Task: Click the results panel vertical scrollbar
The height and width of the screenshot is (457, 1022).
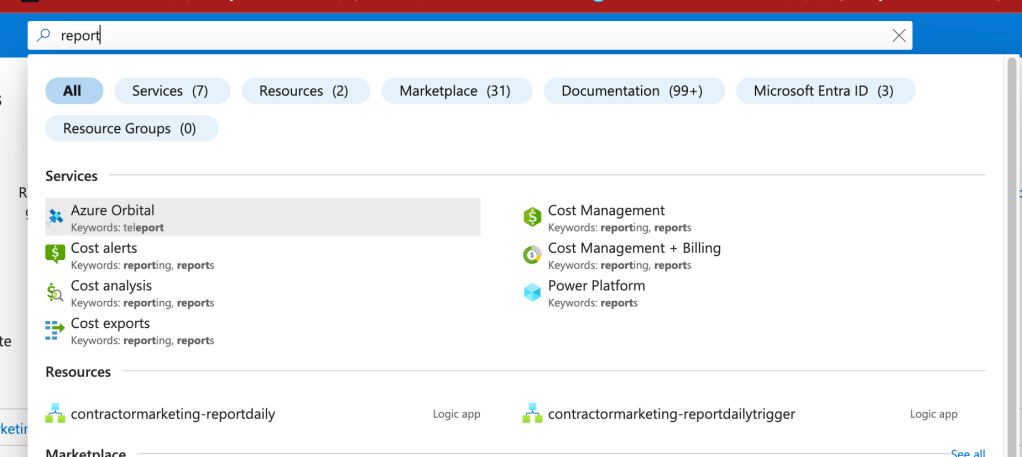Action: coord(1012,257)
